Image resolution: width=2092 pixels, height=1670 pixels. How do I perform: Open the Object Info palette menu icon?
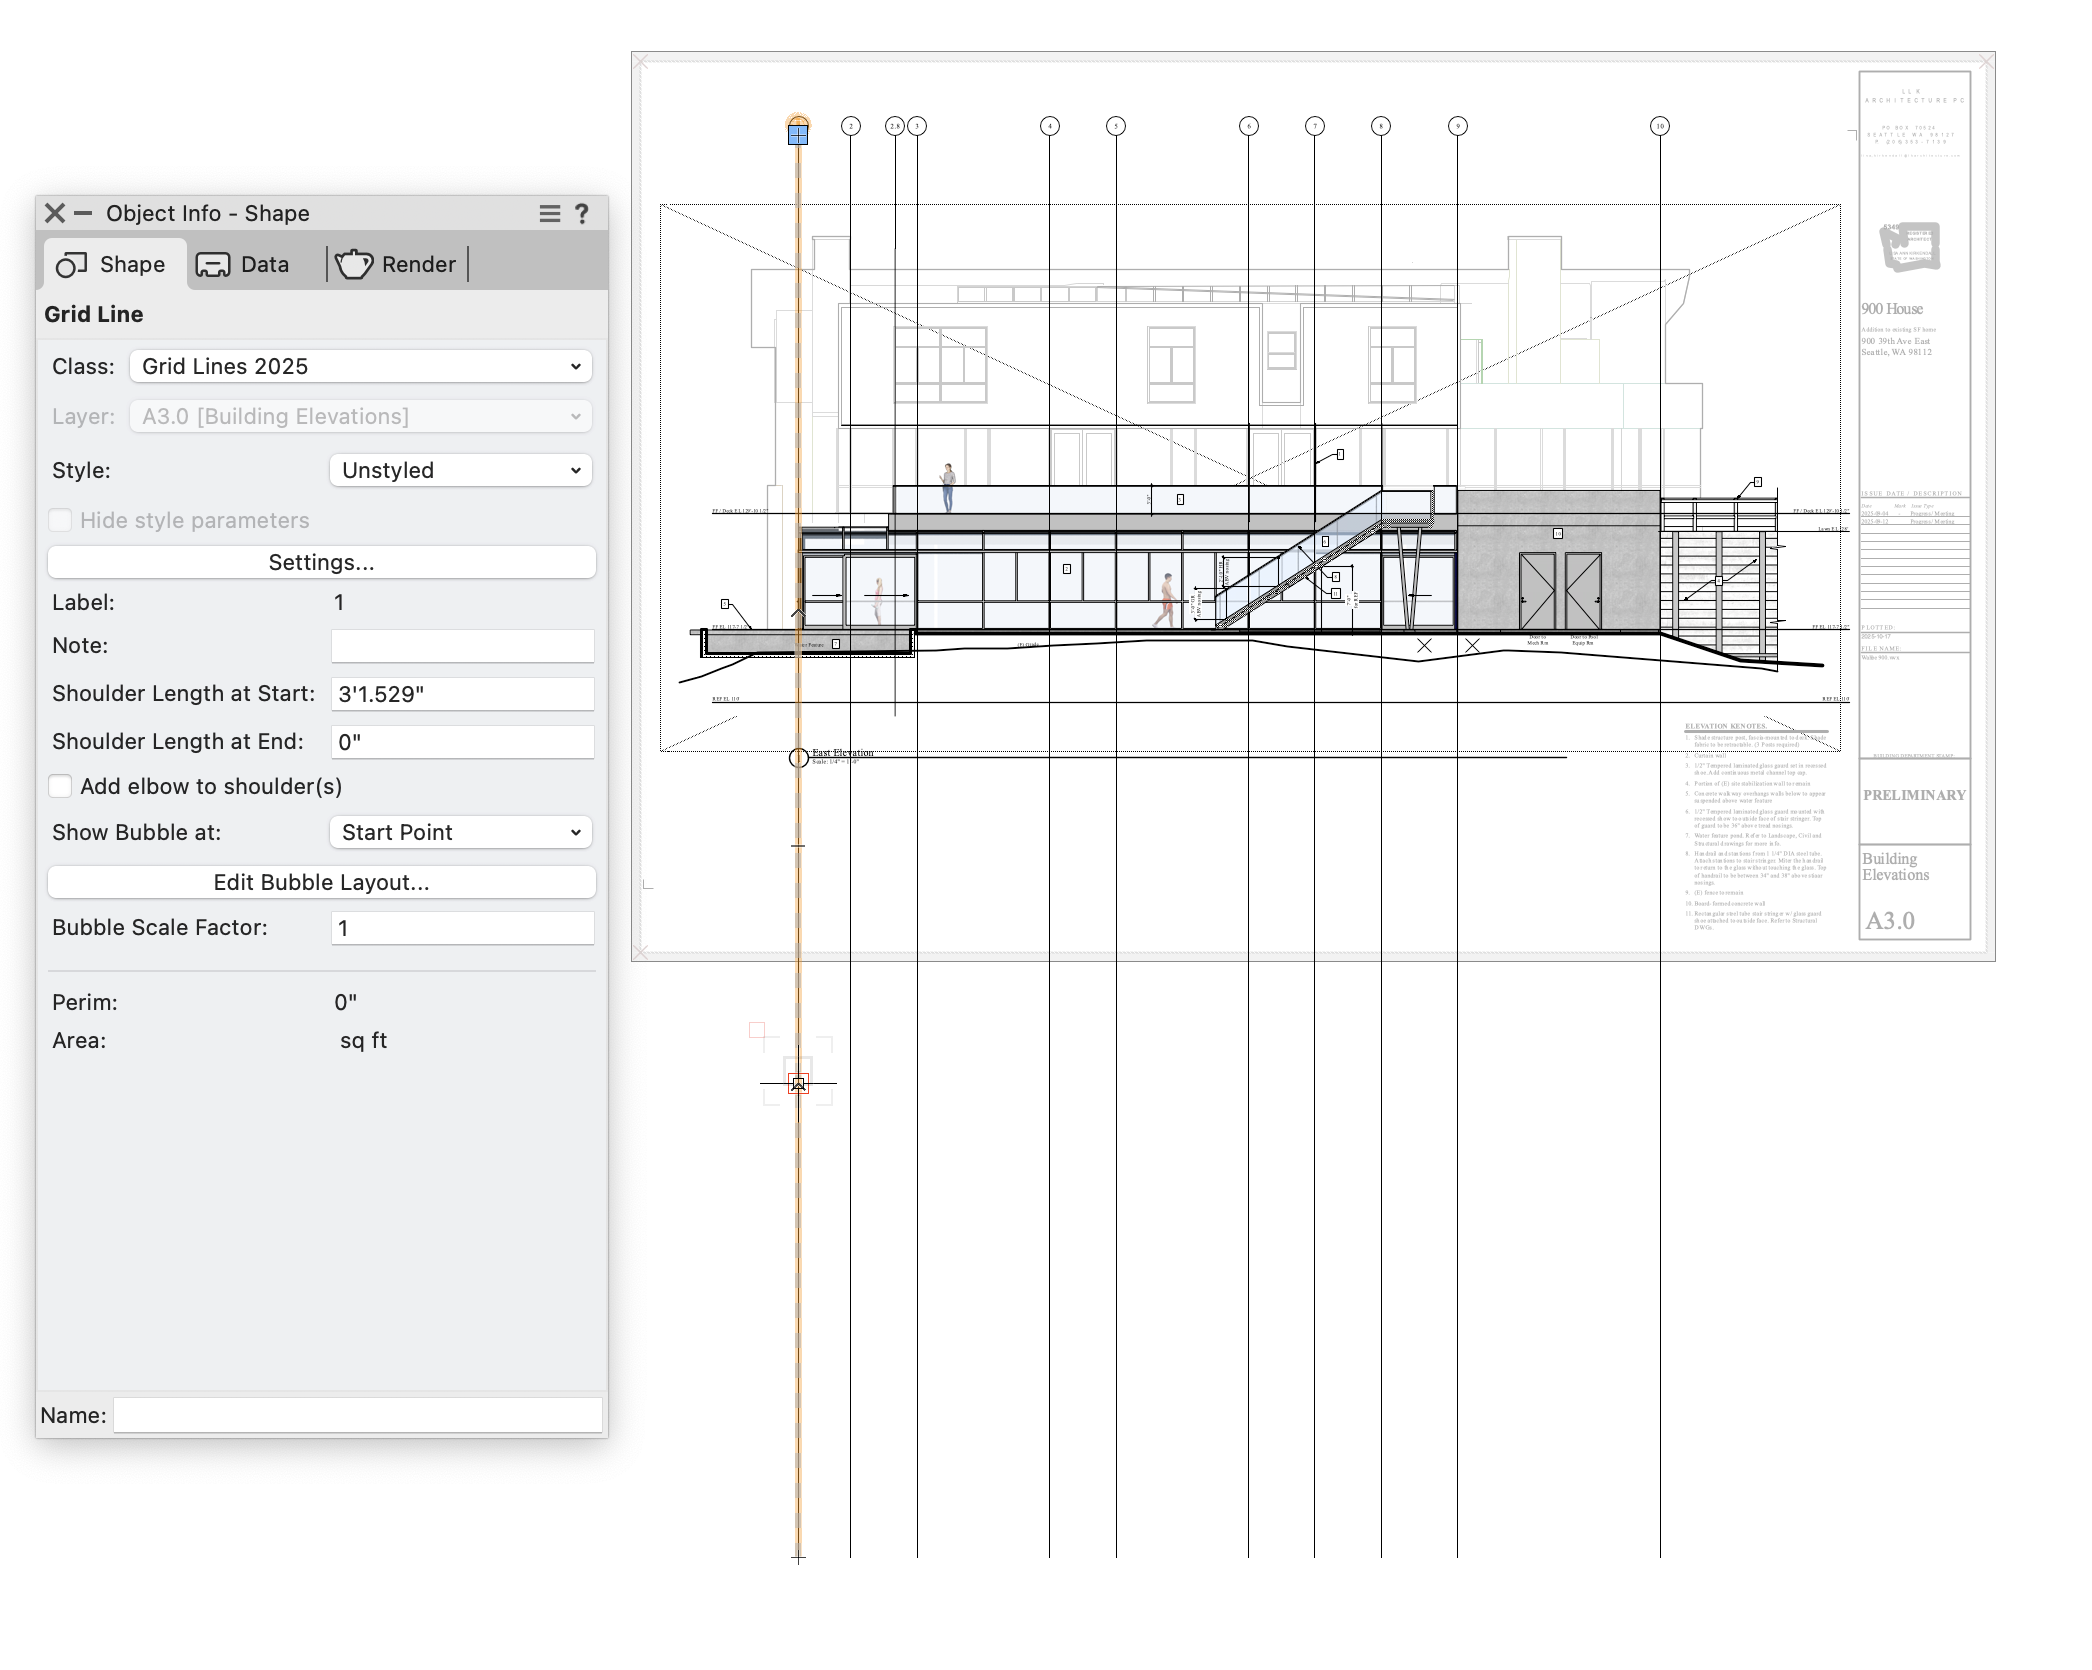(549, 213)
